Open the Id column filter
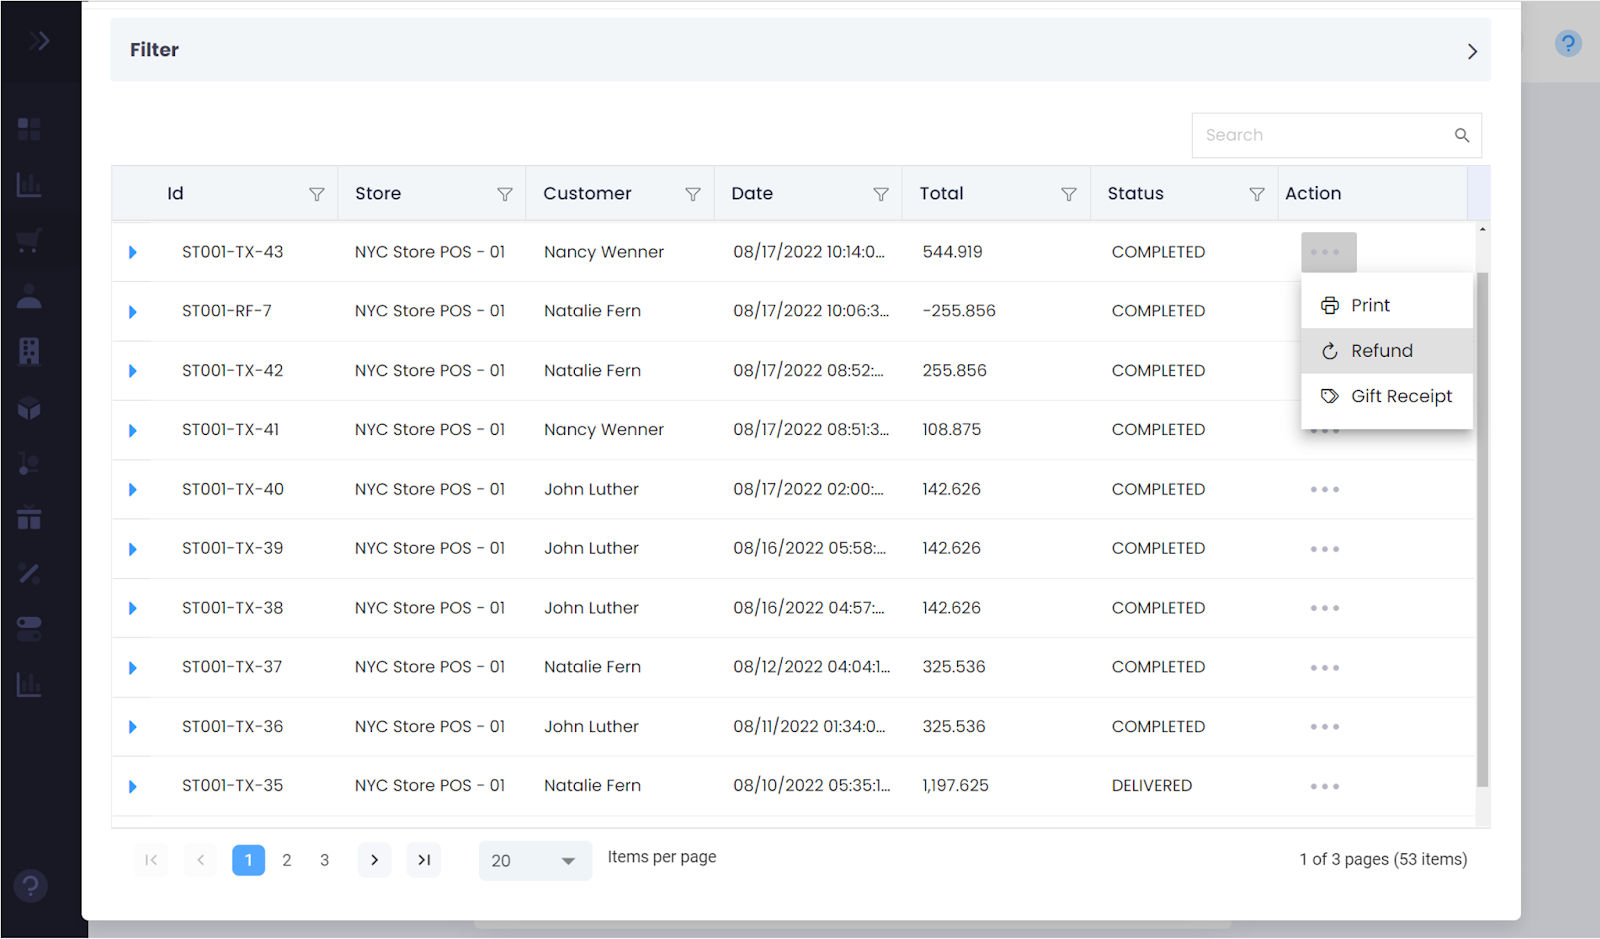 [x=316, y=194]
